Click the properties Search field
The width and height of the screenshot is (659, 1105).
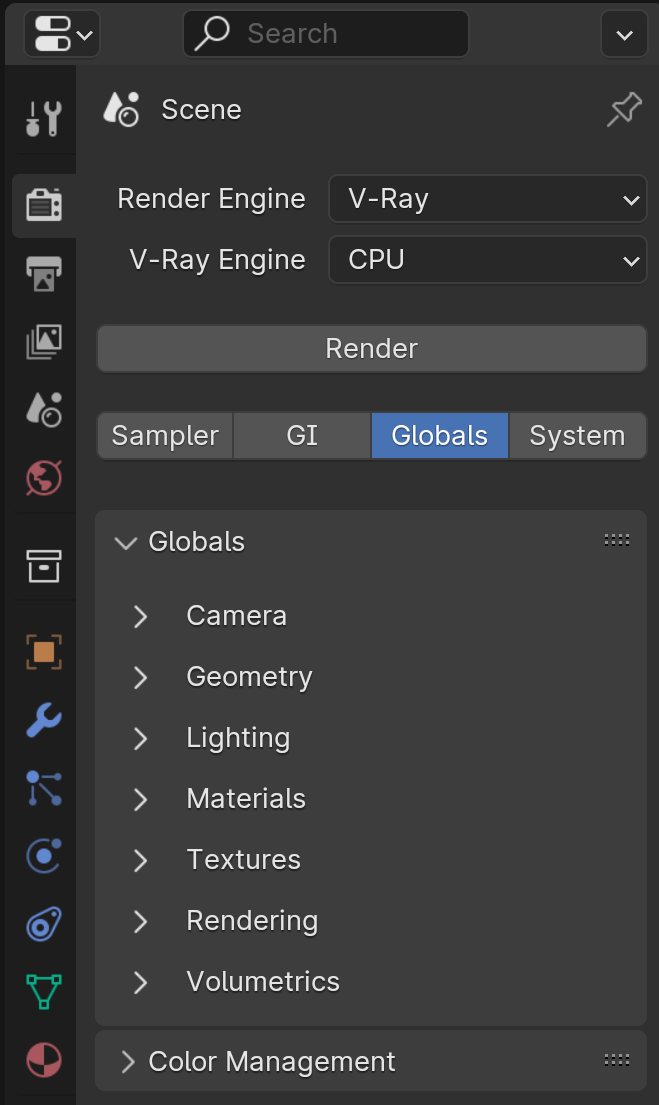(x=326, y=34)
